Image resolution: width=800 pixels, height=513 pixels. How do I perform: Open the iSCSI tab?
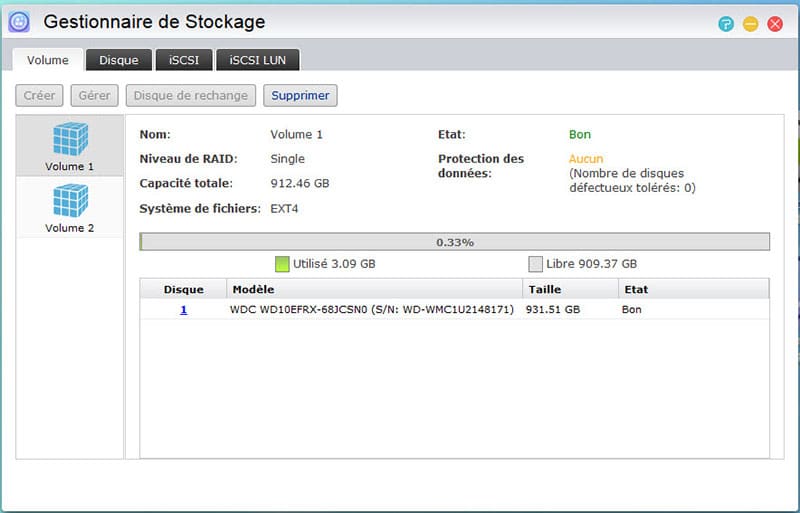point(183,60)
